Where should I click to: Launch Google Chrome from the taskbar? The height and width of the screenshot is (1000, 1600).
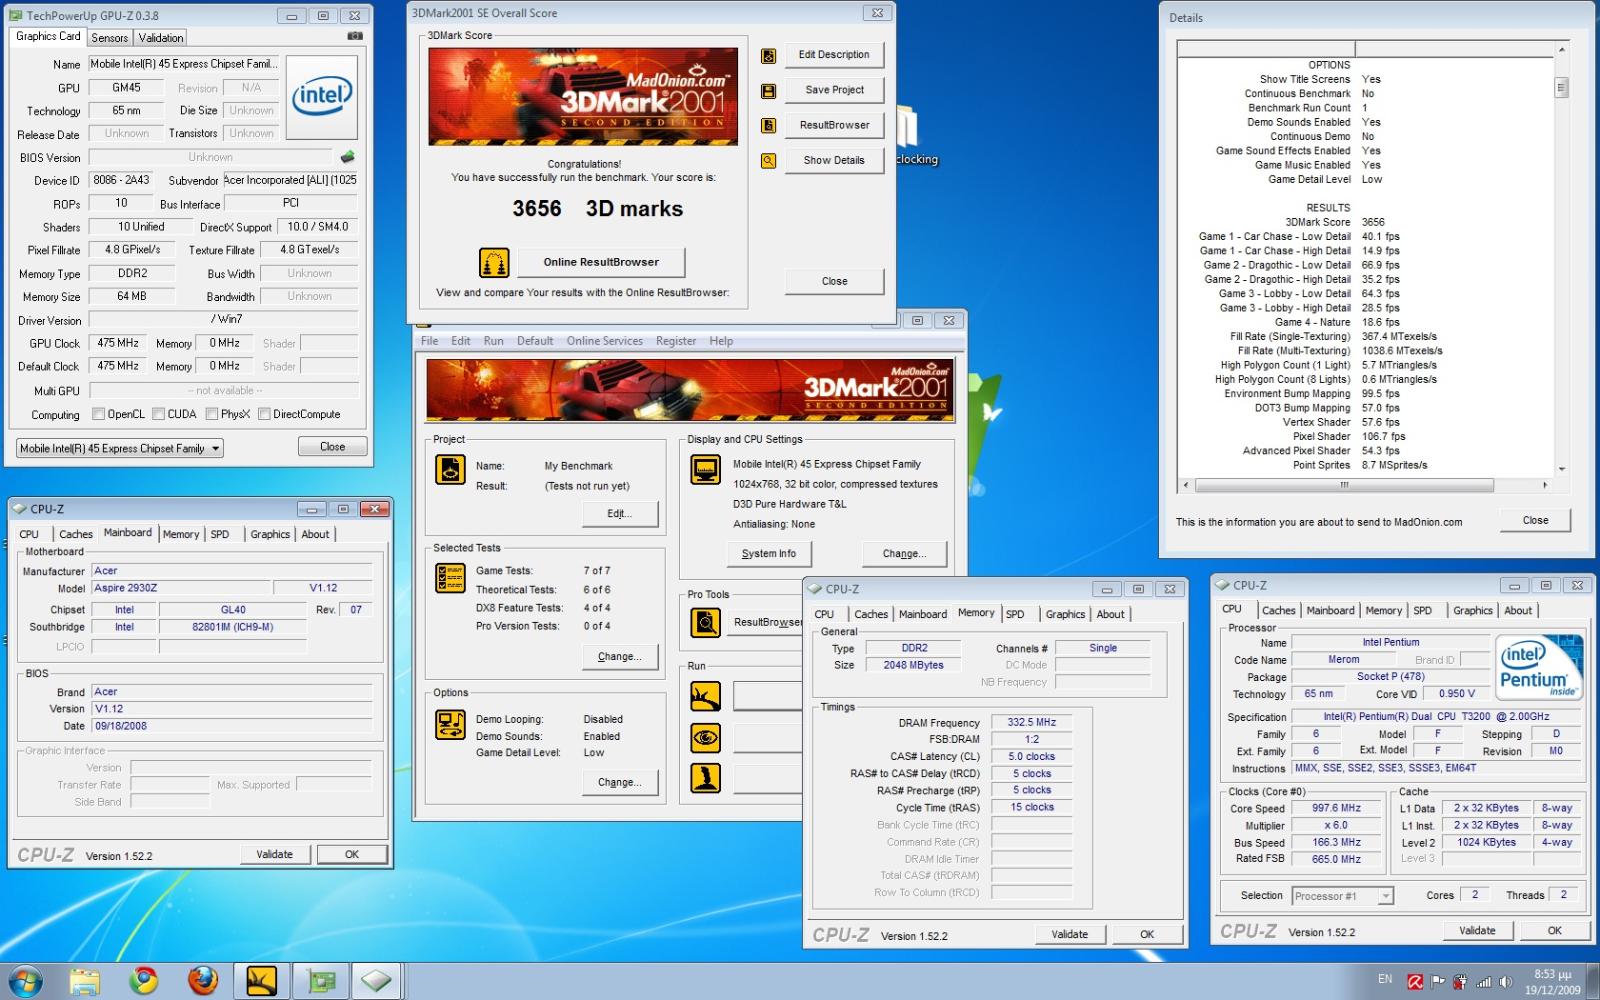144,982
